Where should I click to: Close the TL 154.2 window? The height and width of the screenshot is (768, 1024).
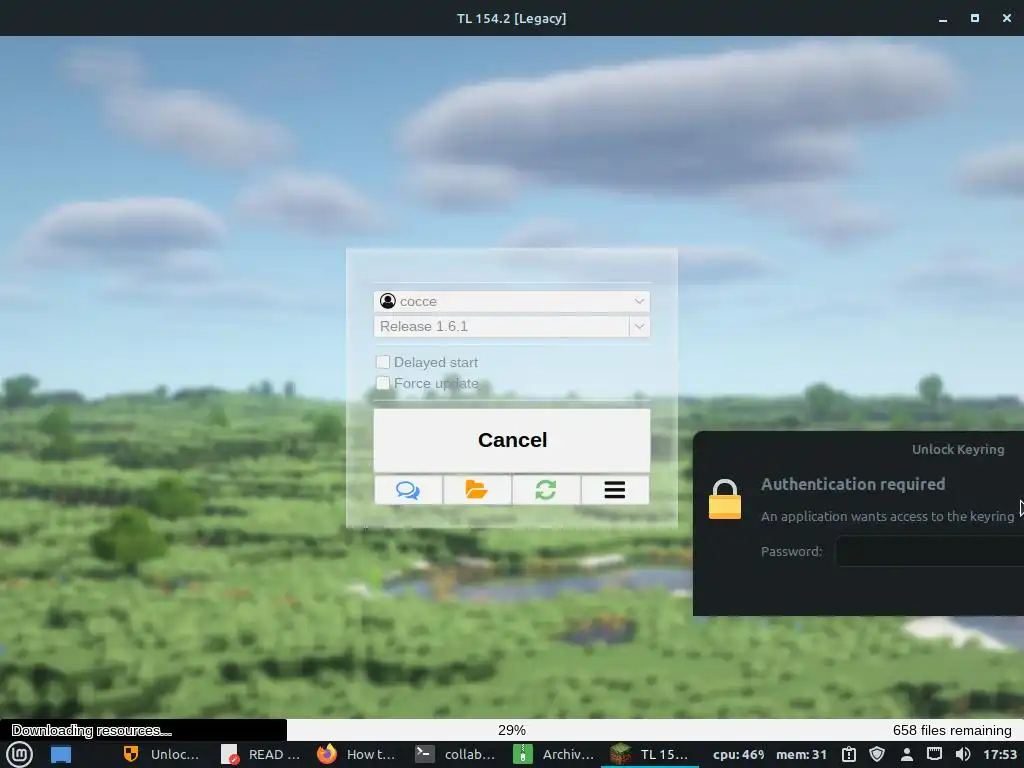coord(1006,18)
